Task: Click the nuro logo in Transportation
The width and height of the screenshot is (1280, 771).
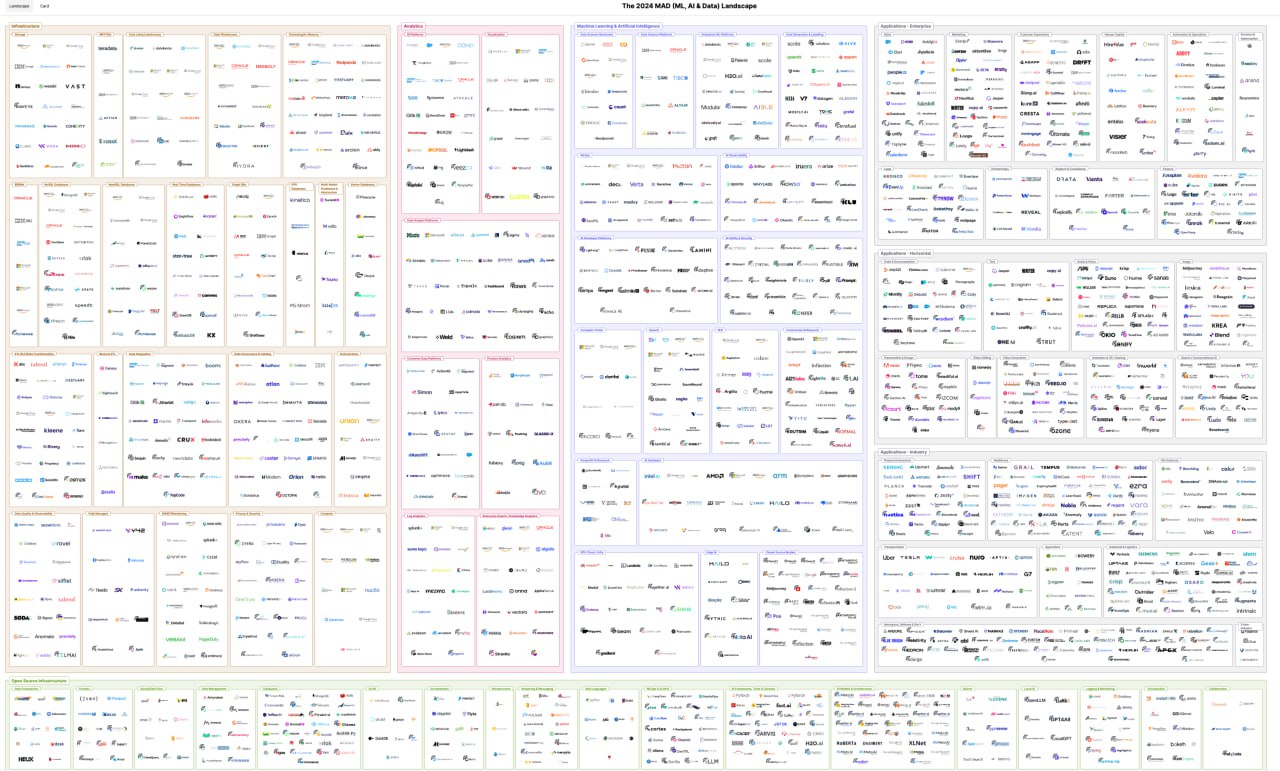Action: point(977,557)
